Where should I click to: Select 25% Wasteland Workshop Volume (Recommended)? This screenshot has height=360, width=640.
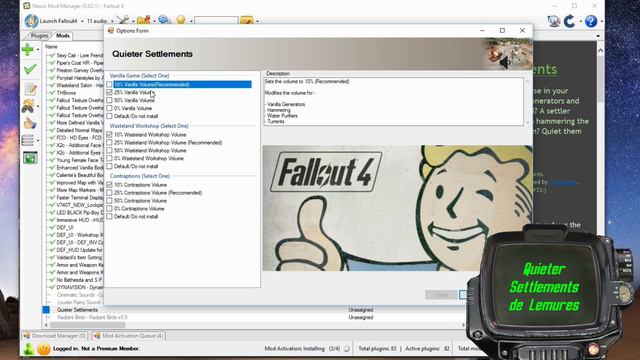(109, 142)
